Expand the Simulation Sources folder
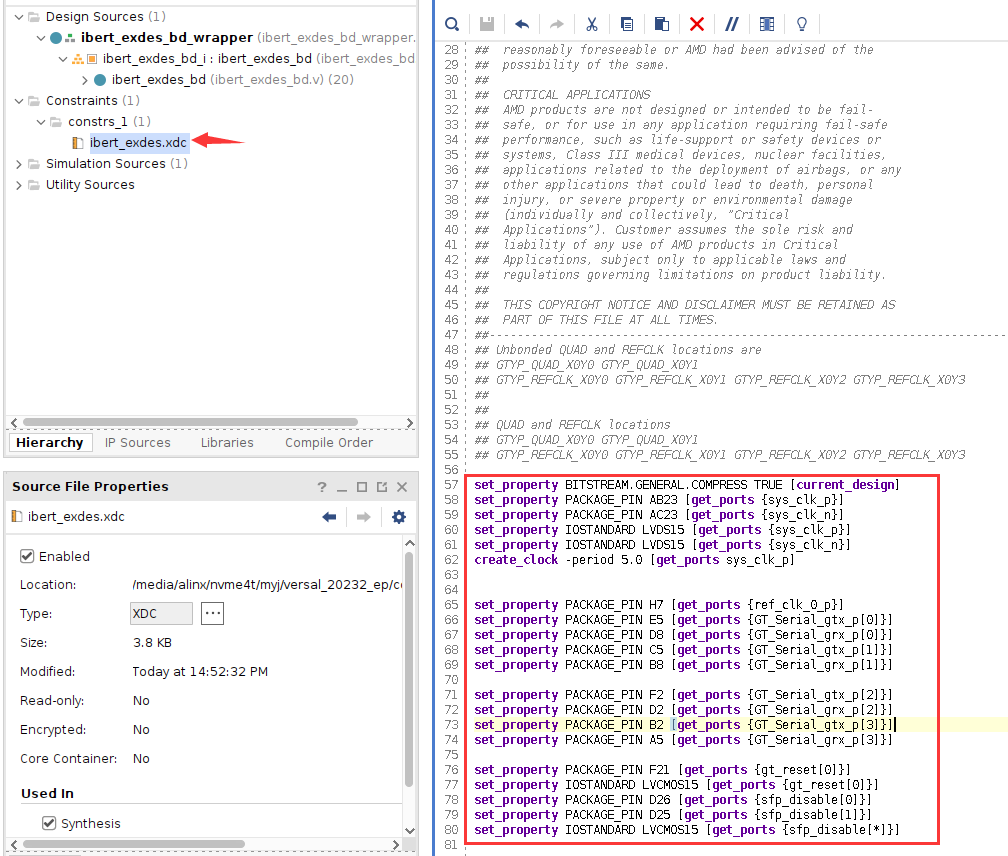 point(20,164)
